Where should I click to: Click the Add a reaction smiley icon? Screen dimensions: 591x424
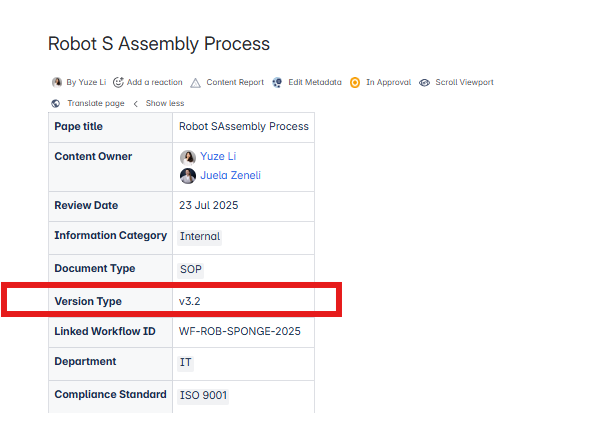pyautogui.click(x=118, y=82)
